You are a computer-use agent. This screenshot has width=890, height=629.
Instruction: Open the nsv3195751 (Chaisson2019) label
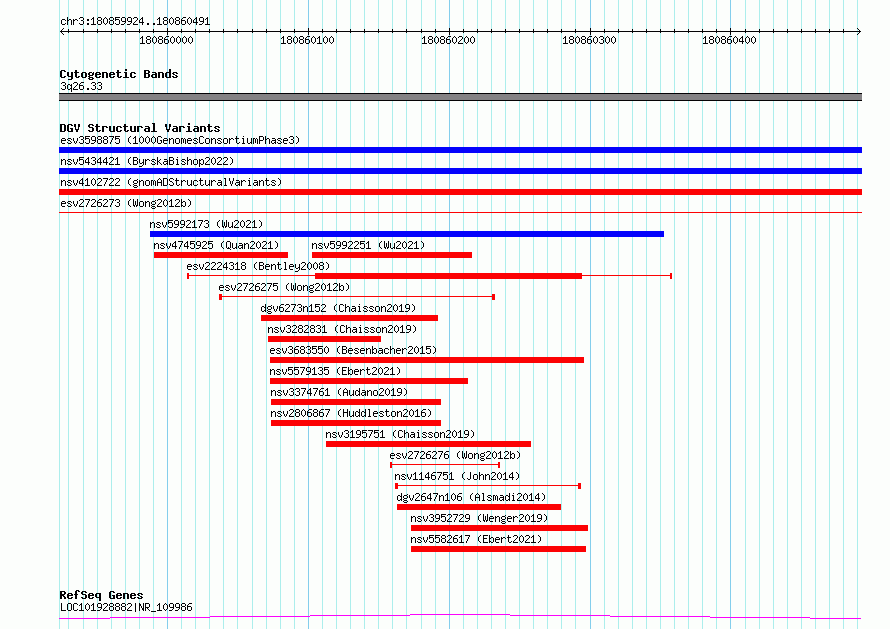coord(400,434)
